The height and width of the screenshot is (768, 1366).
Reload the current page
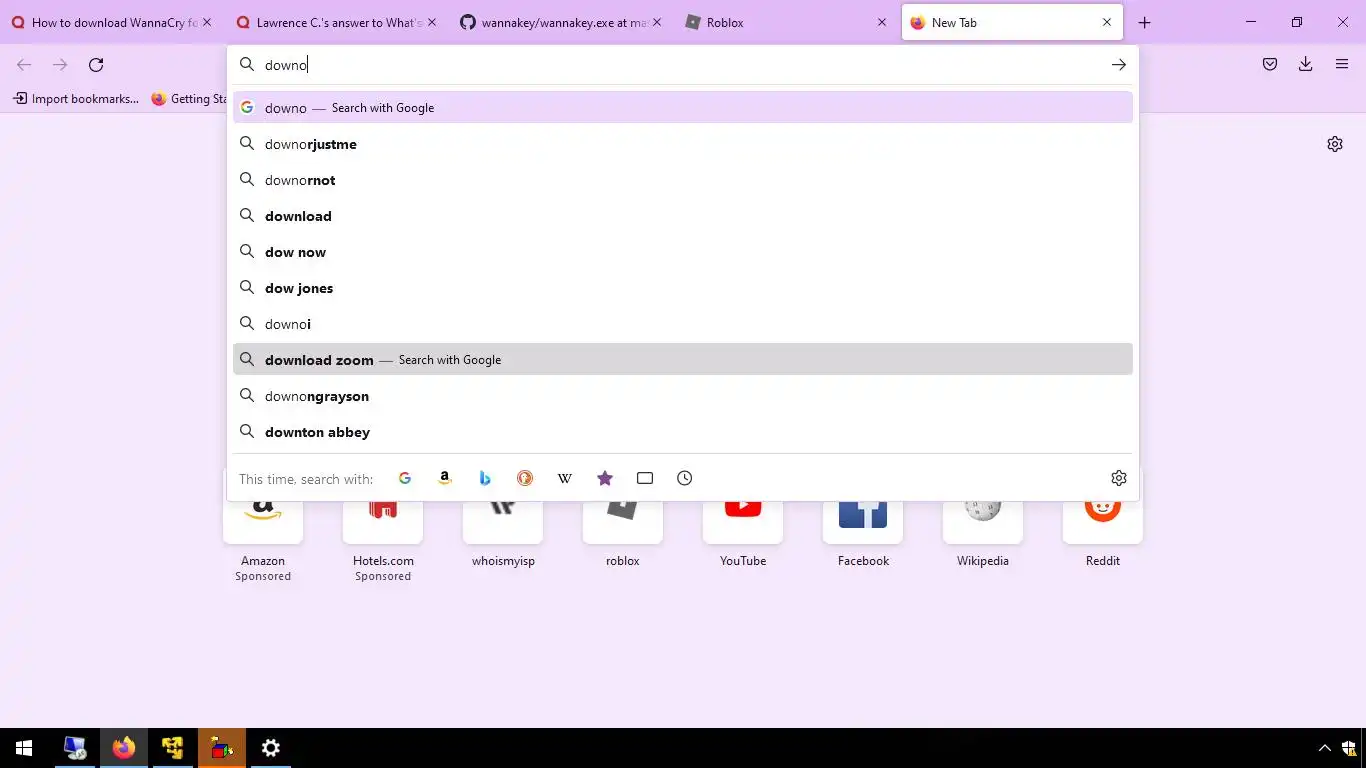(96, 65)
